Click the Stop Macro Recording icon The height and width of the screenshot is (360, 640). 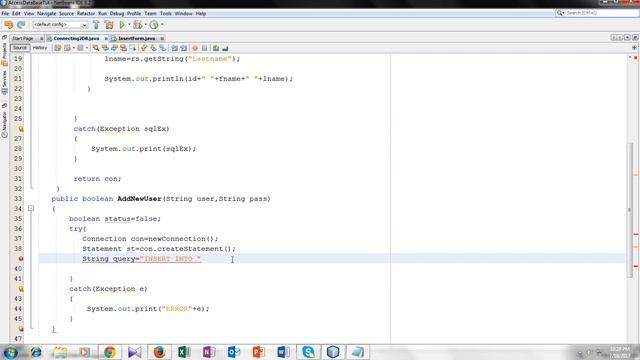point(204,48)
